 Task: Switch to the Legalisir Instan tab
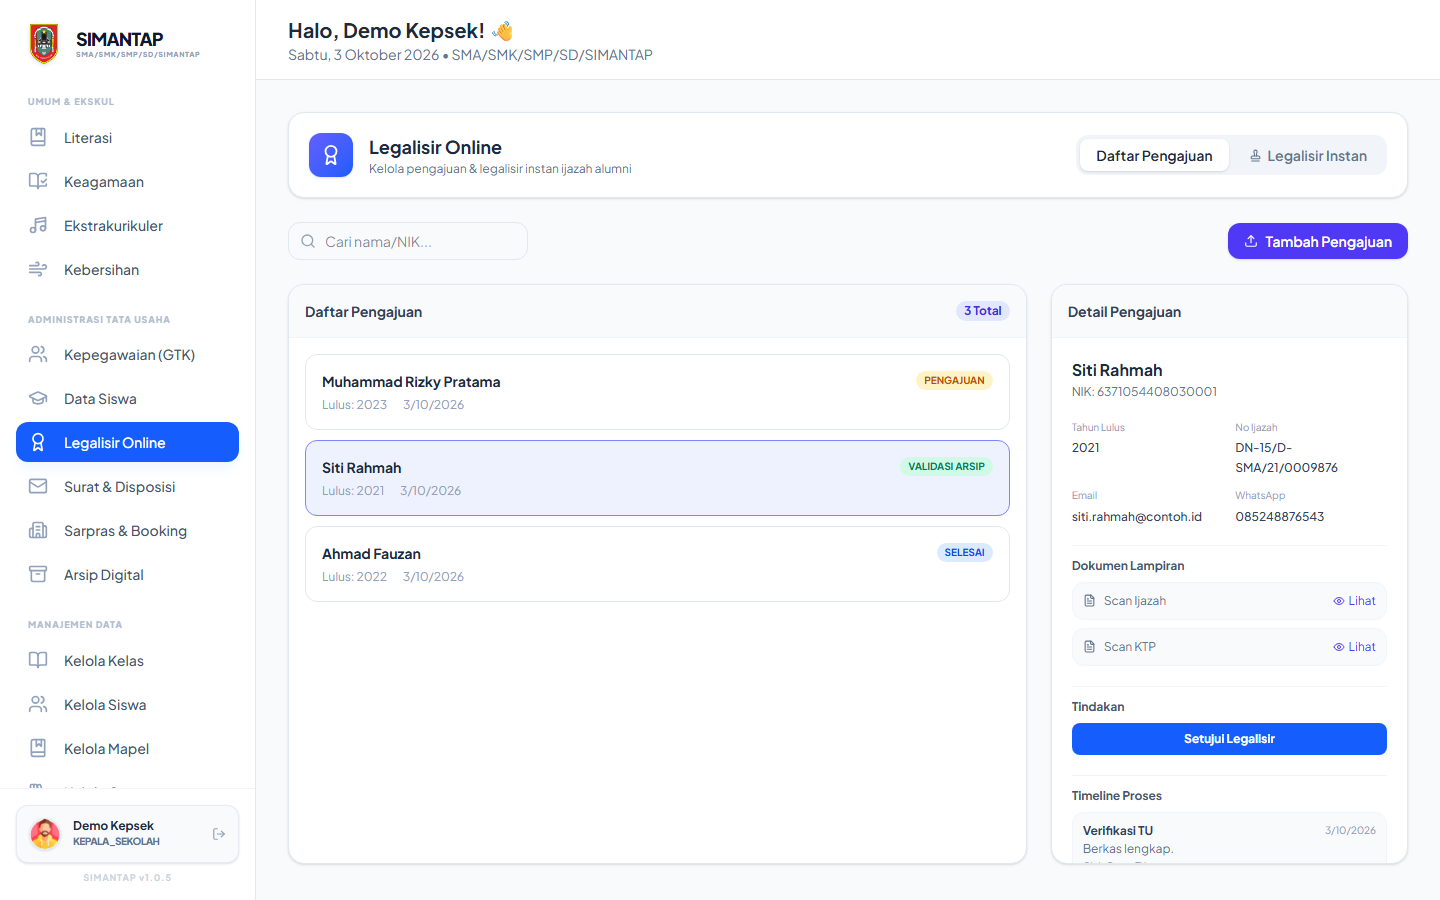point(1308,155)
